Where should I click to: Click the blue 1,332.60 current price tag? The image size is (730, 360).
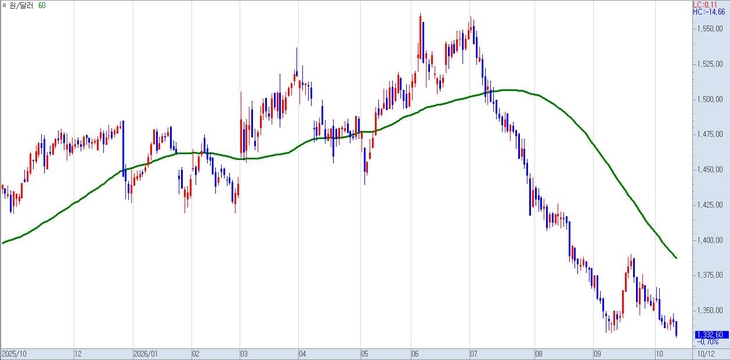(711, 334)
